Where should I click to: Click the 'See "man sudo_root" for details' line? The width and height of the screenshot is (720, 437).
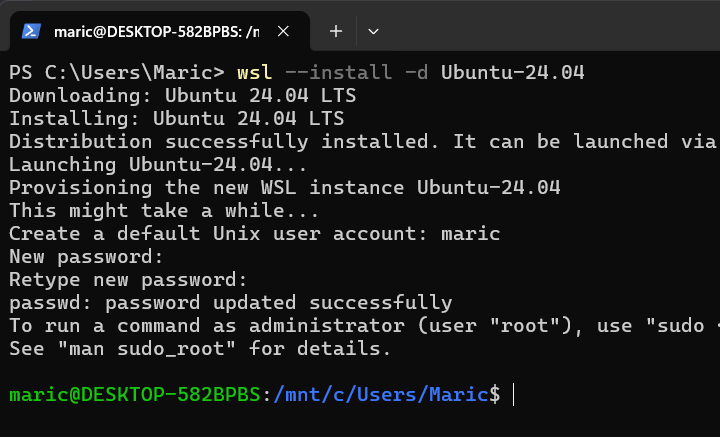point(200,348)
